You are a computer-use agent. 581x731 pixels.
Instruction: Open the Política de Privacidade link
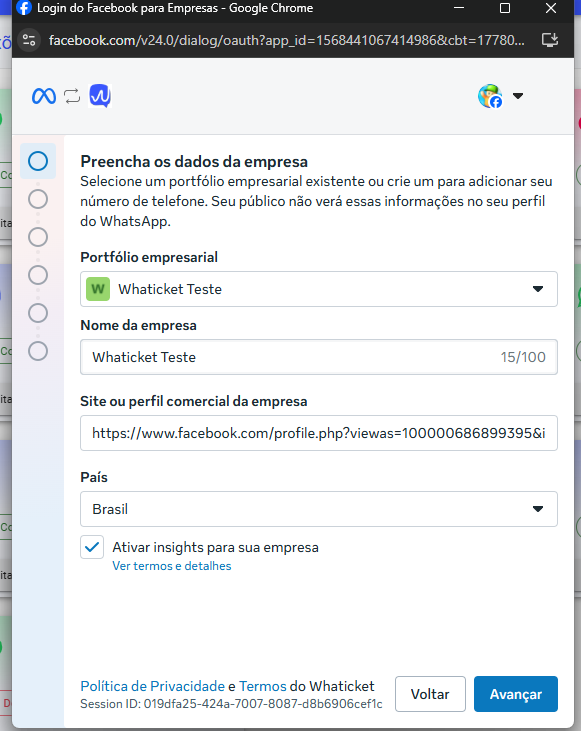(x=152, y=686)
